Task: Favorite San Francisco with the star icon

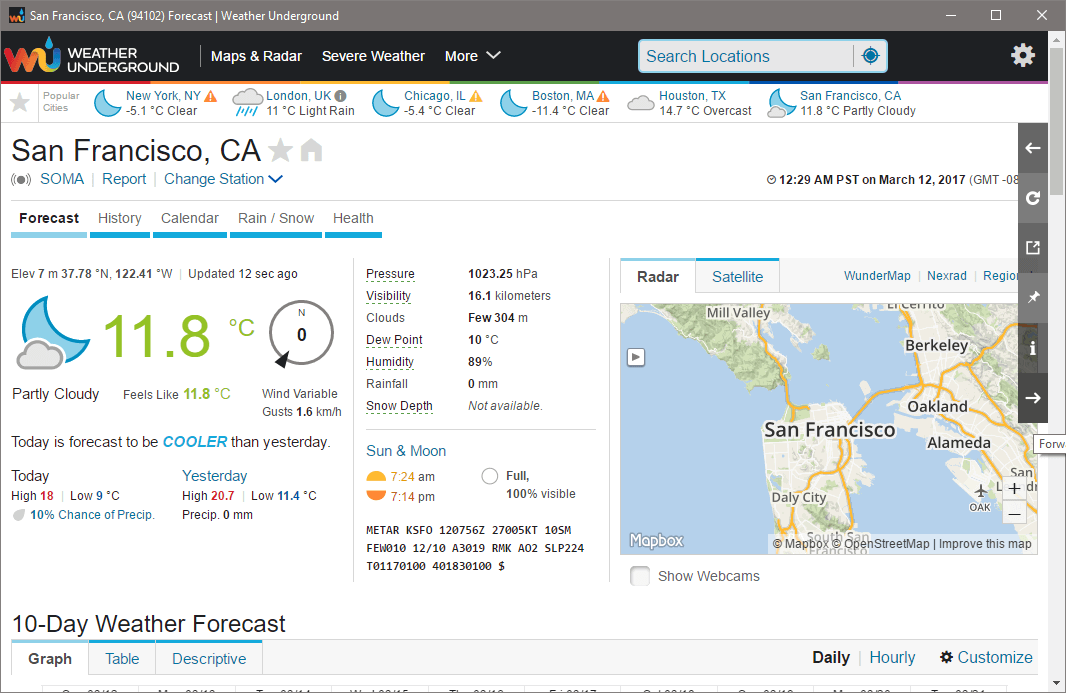Action: (280, 150)
